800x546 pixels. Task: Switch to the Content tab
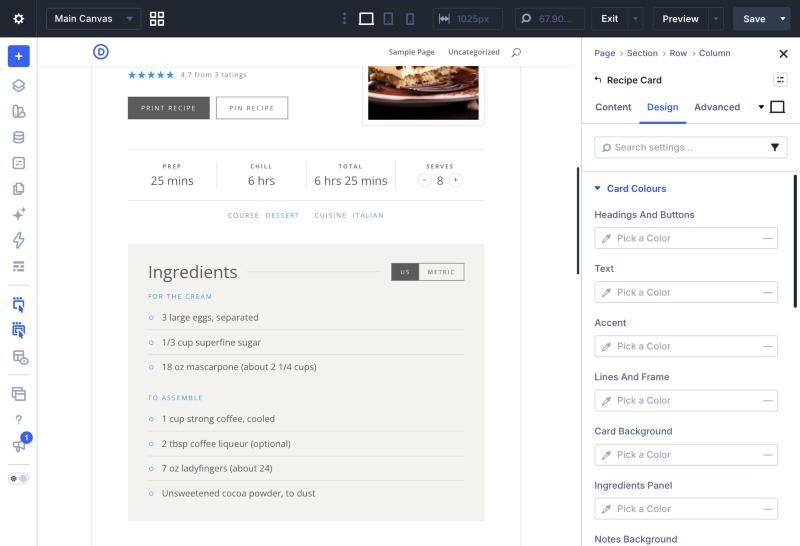coord(613,107)
